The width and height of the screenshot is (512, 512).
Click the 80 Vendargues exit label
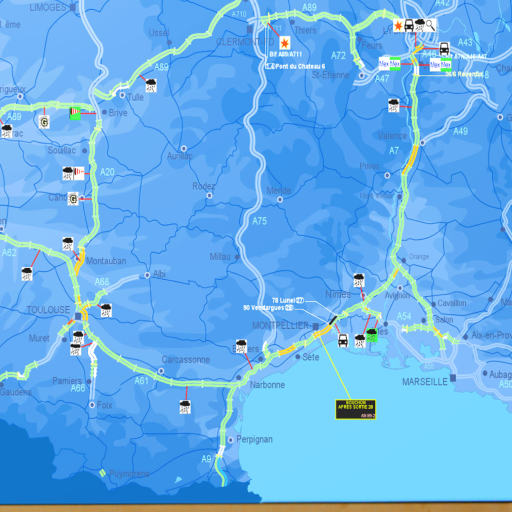(268, 307)
